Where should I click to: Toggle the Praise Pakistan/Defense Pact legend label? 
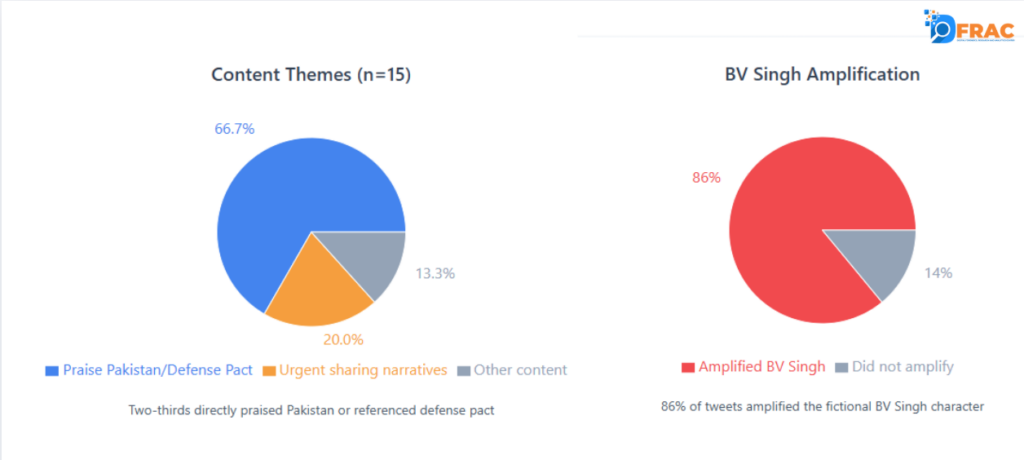pos(155,370)
